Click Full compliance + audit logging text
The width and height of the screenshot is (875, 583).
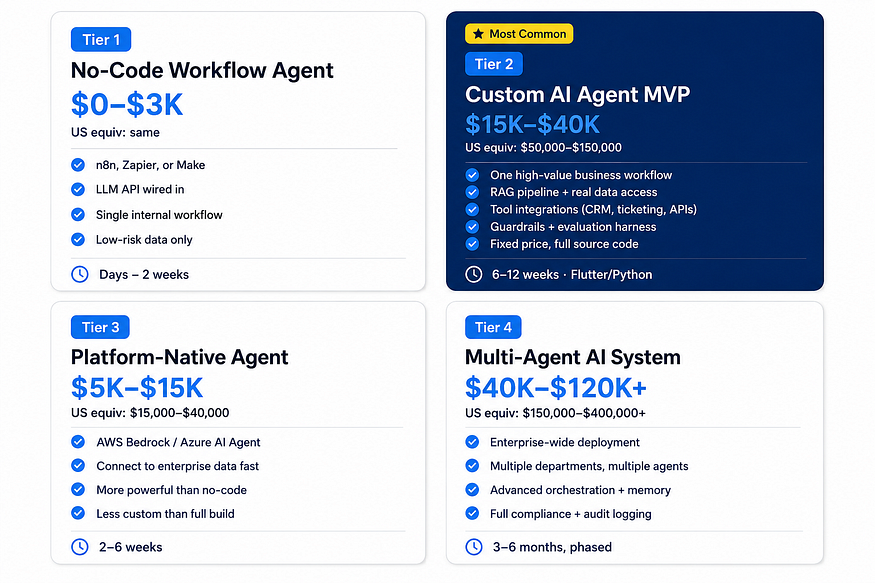[x=571, y=514]
